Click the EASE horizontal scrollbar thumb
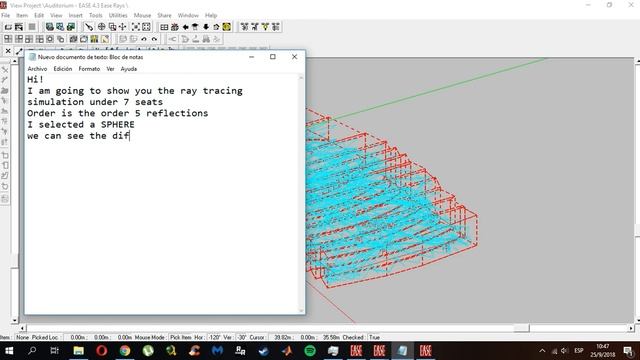Screen dimensions: 640x360 [x=521, y=328]
